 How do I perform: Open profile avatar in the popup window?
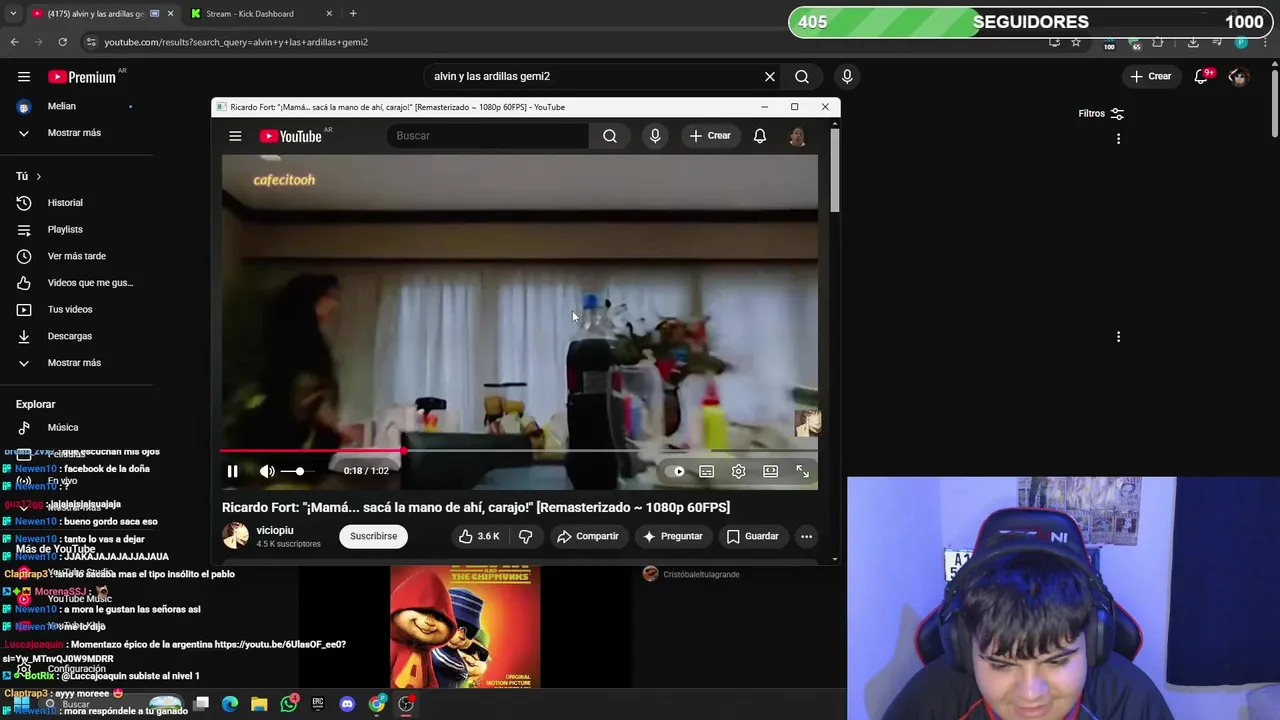click(797, 136)
